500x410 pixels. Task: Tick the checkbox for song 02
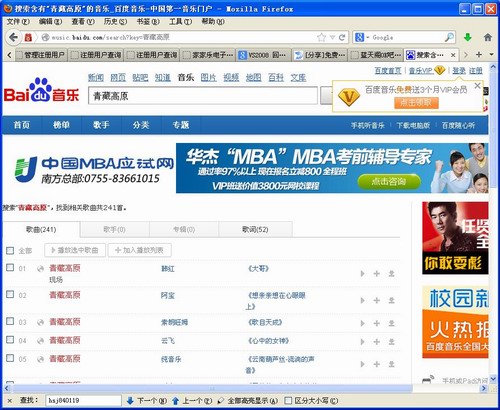pos(10,294)
